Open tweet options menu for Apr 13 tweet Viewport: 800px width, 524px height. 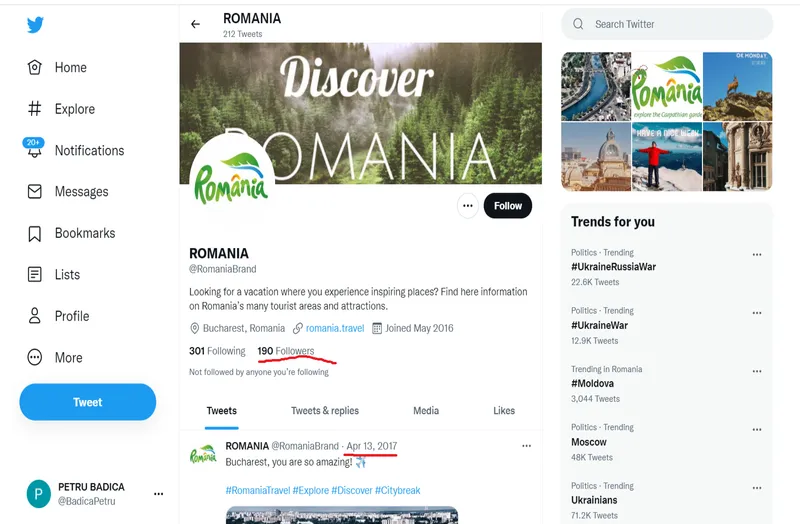[527, 446]
